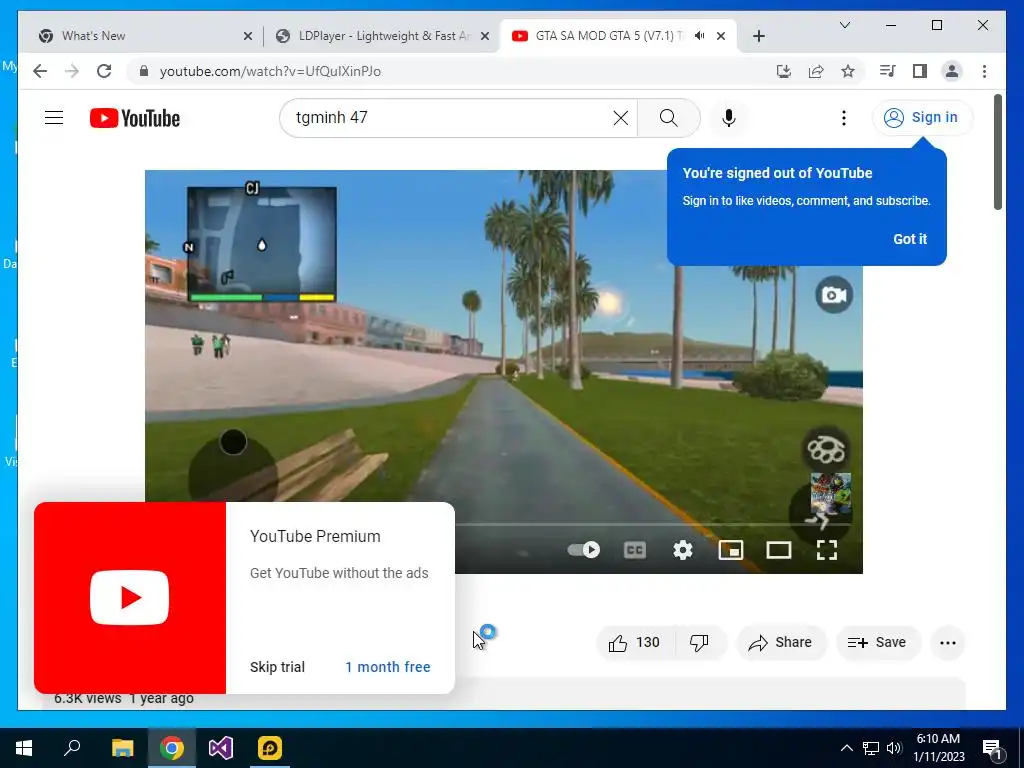Open the Windows Start menu
The height and width of the screenshot is (768, 1024).
(x=24, y=748)
